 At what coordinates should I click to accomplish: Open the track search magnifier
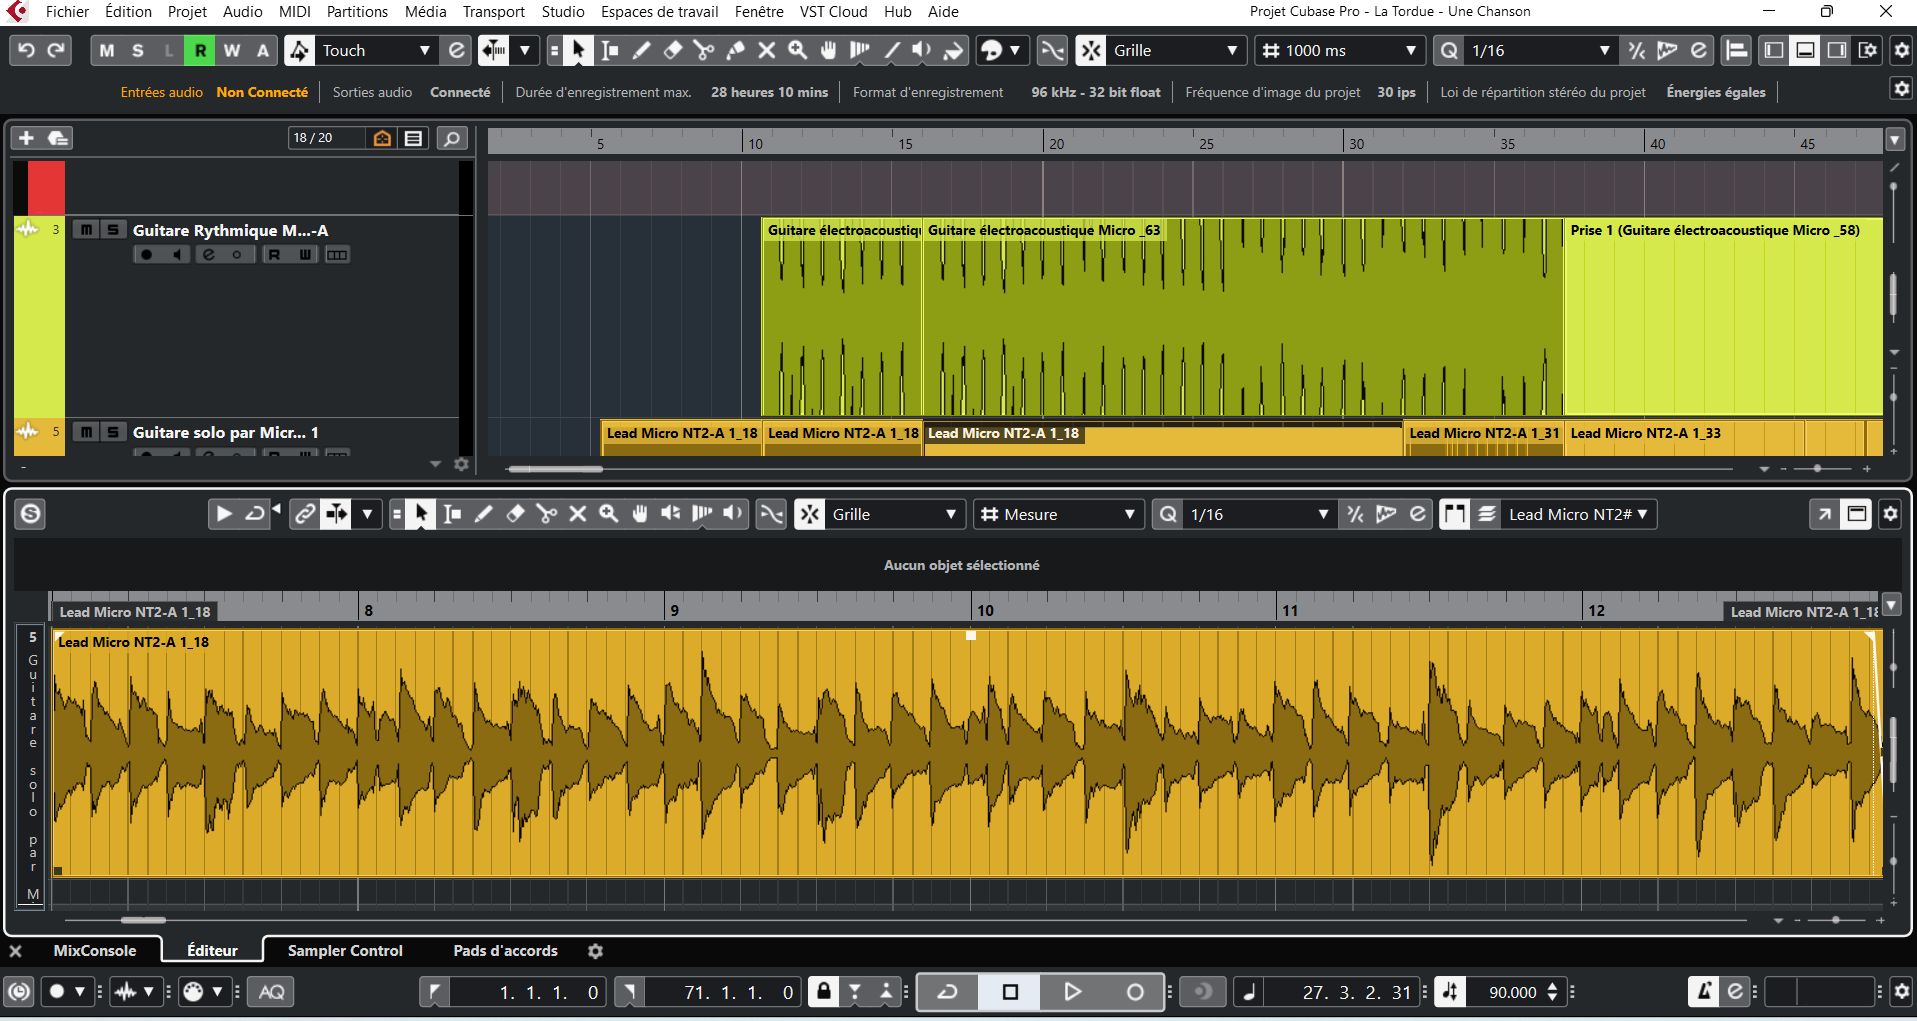click(x=452, y=138)
